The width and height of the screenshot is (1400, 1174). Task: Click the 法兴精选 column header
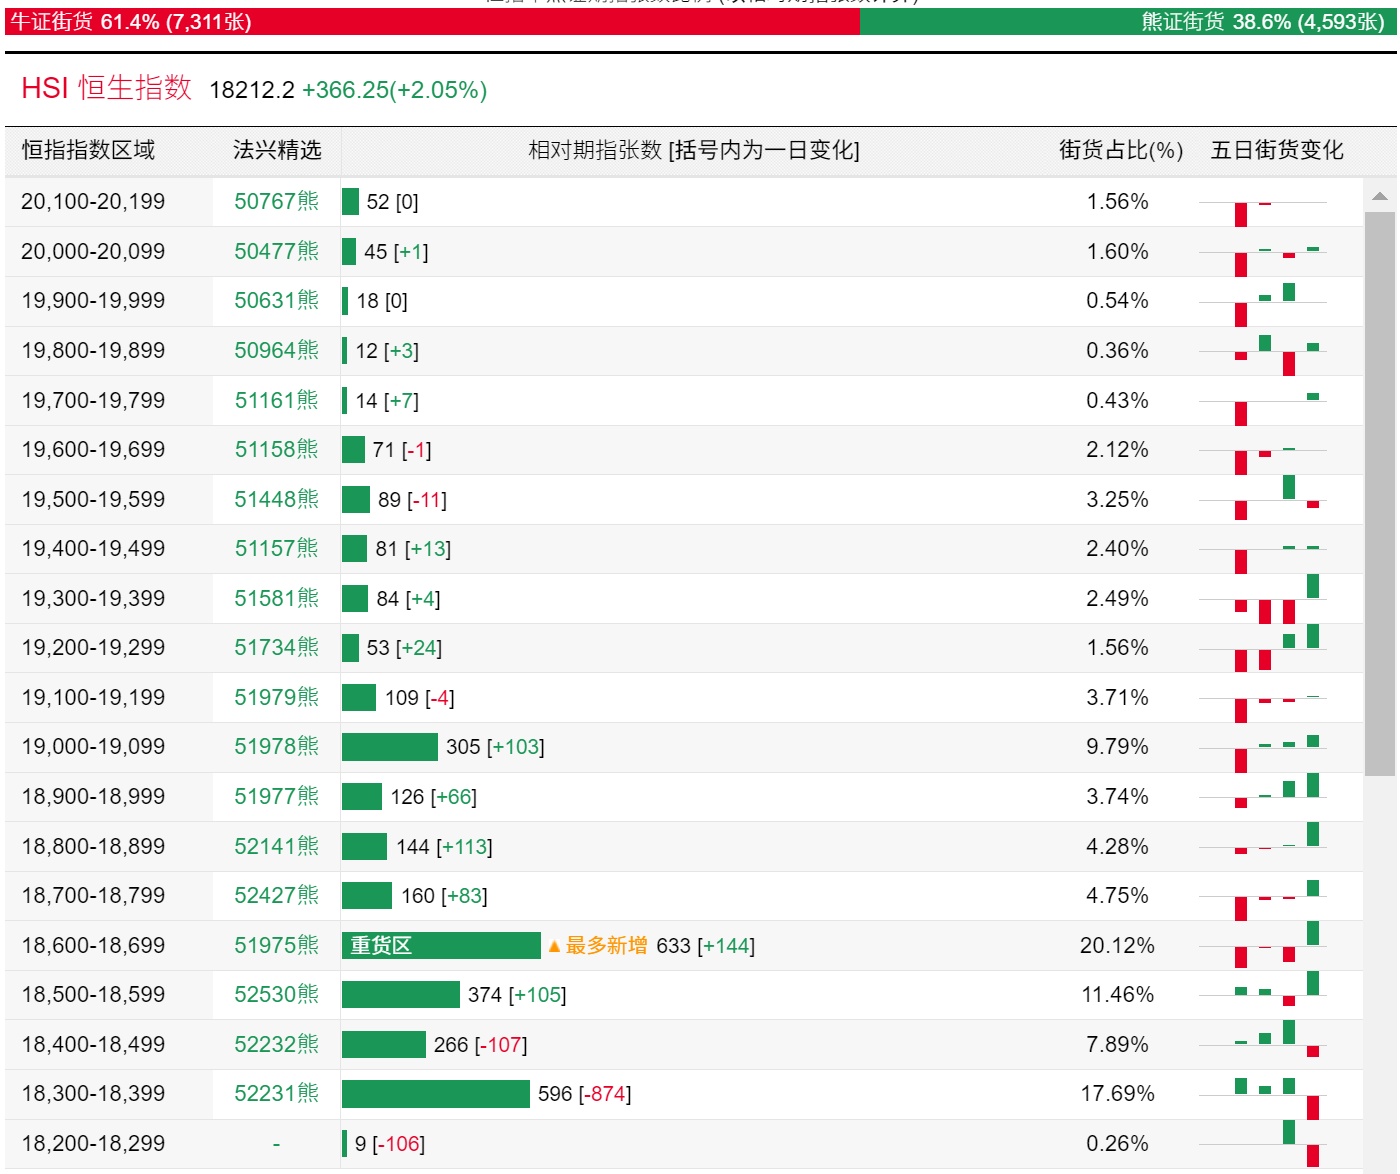[x=277, y=151]
